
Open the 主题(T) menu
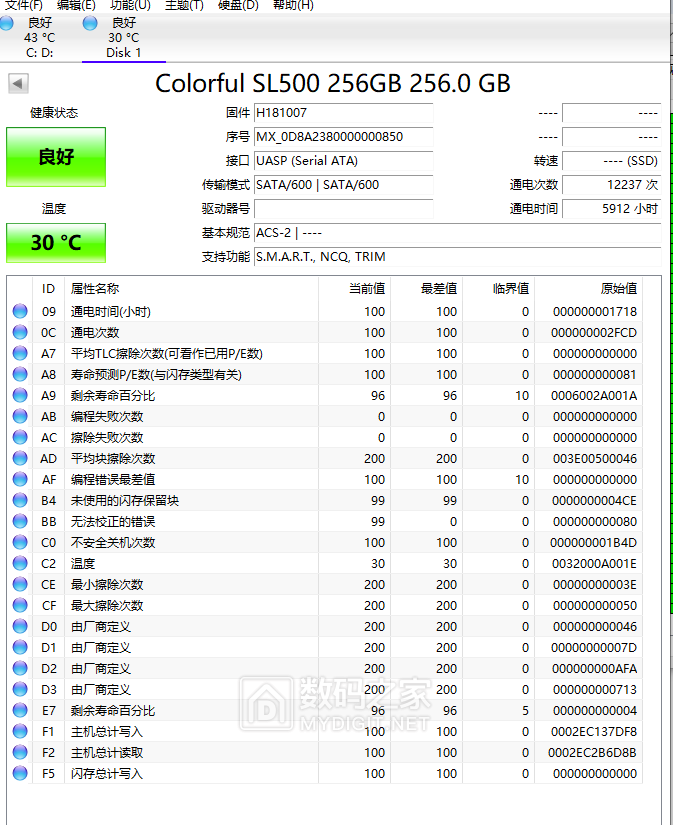pos(183,5)
